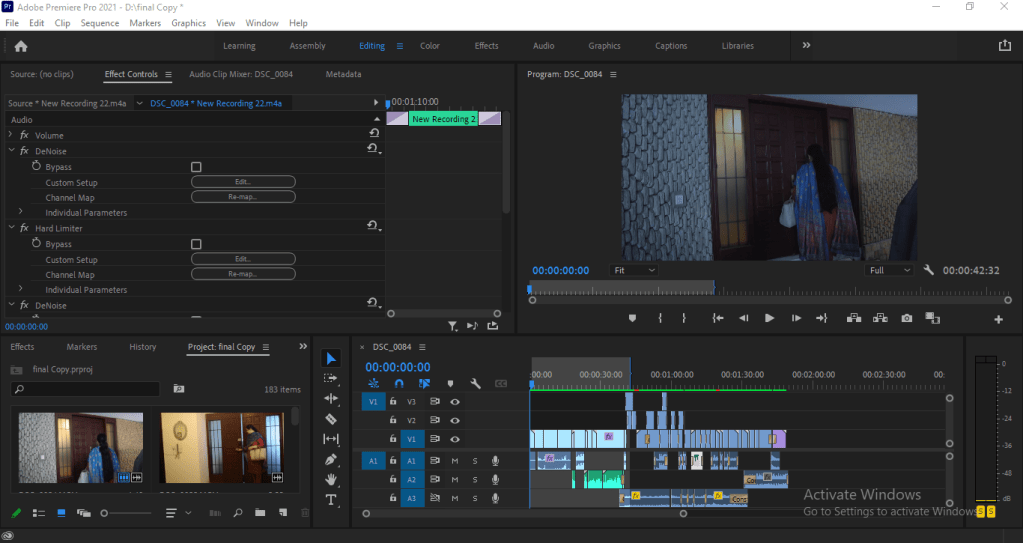The width and height of the screenshot is (1023, 543).
Task: Select the Hand tool
Action: (x=332, y=479)
